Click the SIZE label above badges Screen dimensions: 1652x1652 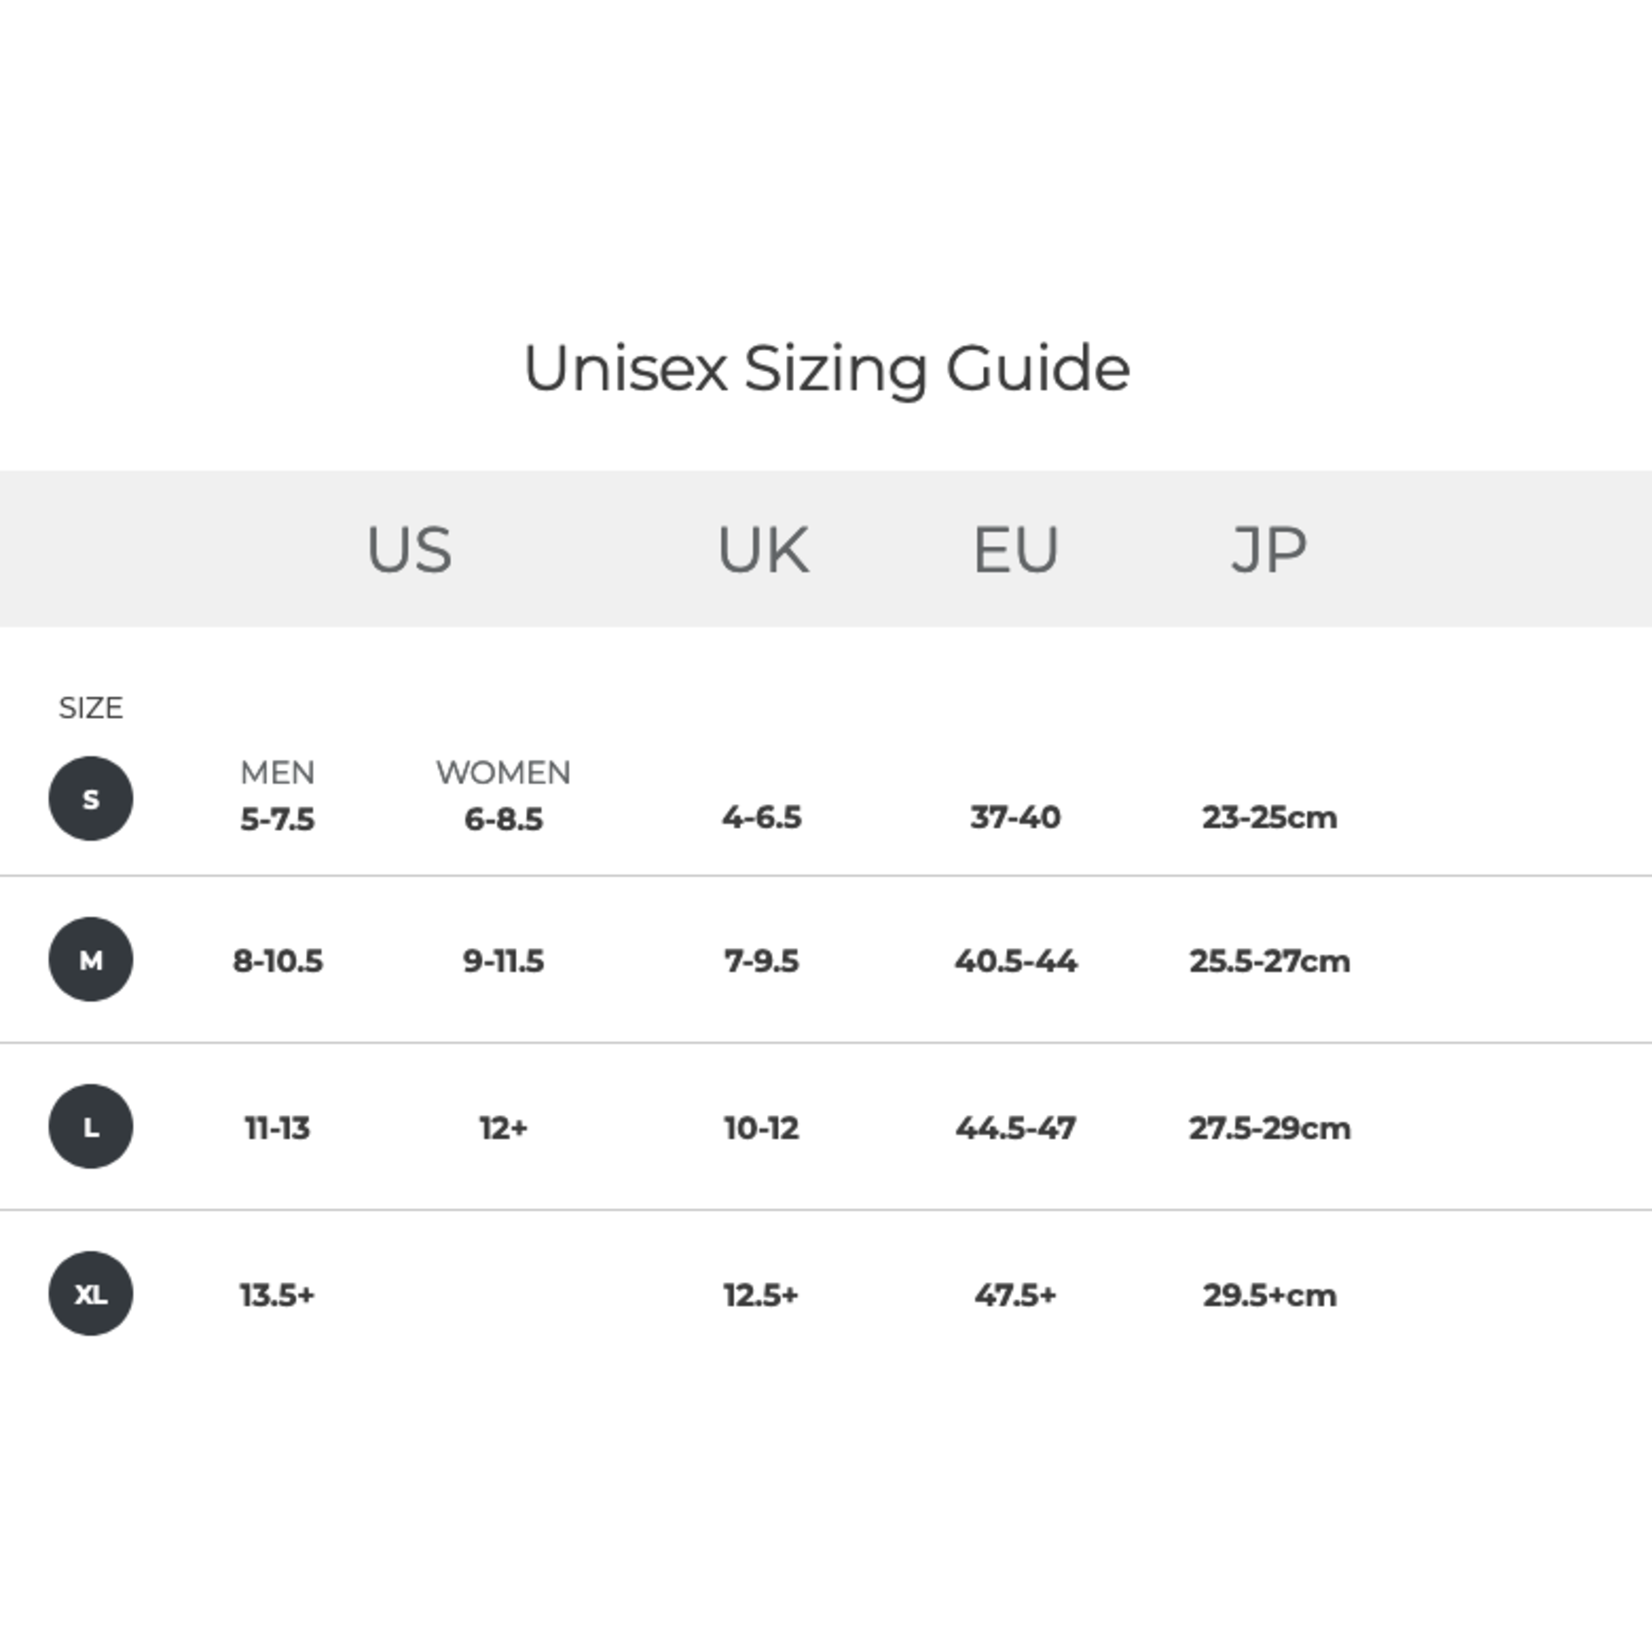[x=91, y=708]
